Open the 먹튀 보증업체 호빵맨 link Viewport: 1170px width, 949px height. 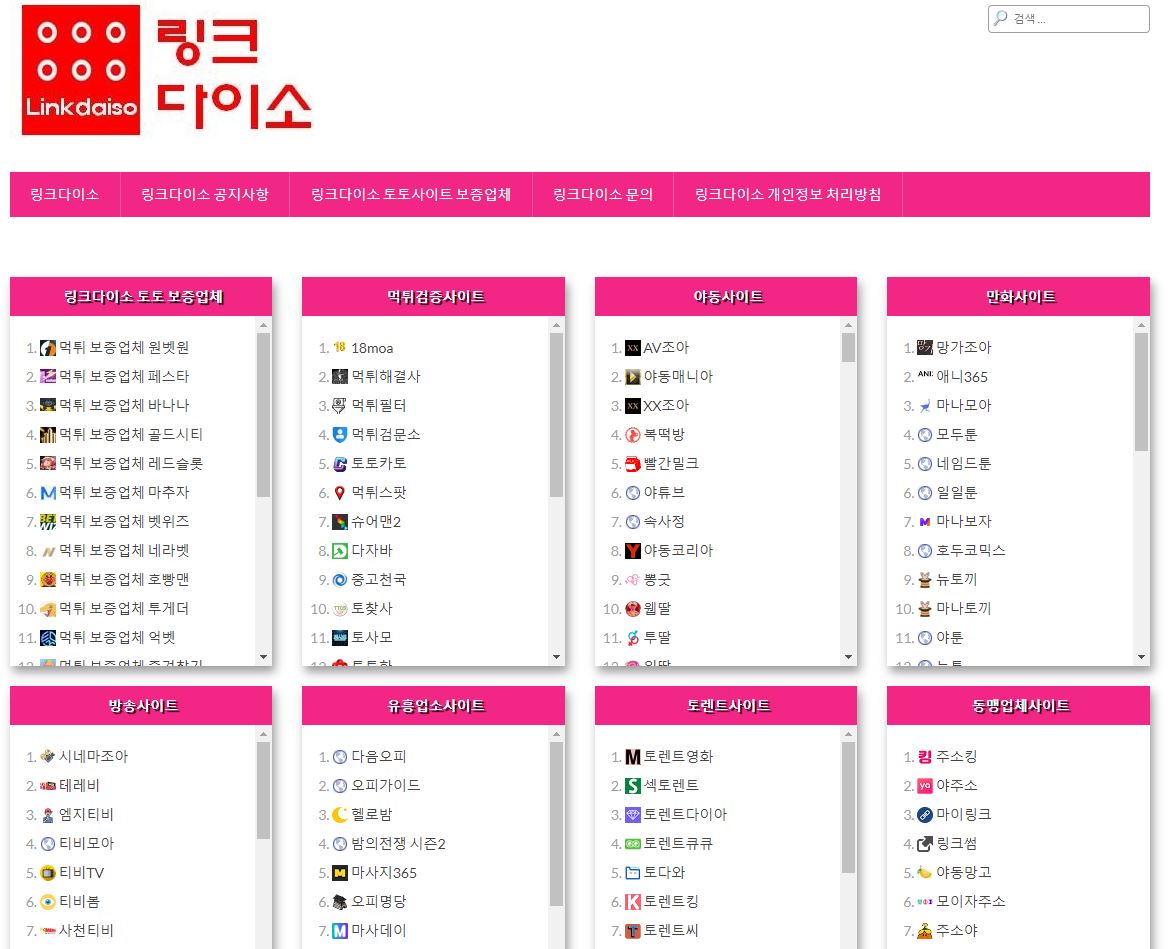click(x=124, y=580)
